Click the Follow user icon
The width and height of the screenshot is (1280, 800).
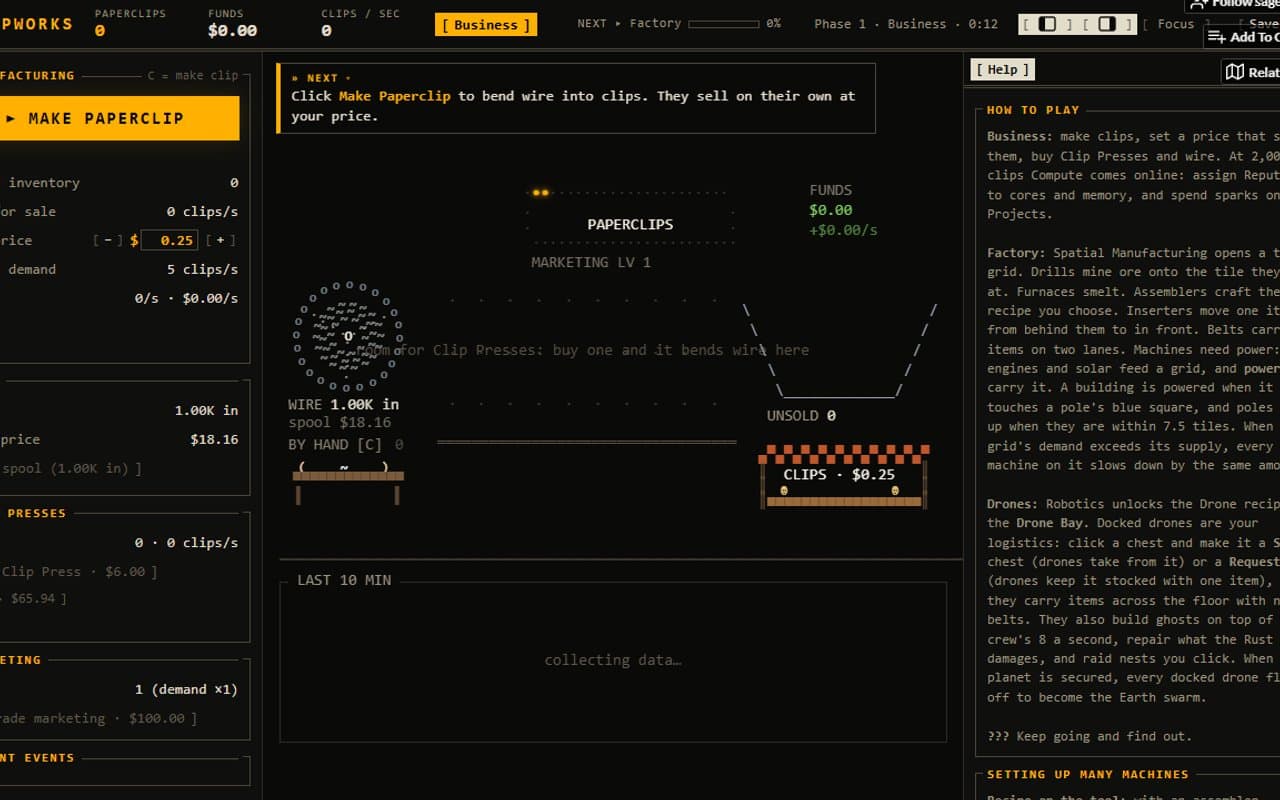[x=1198, y=4]
